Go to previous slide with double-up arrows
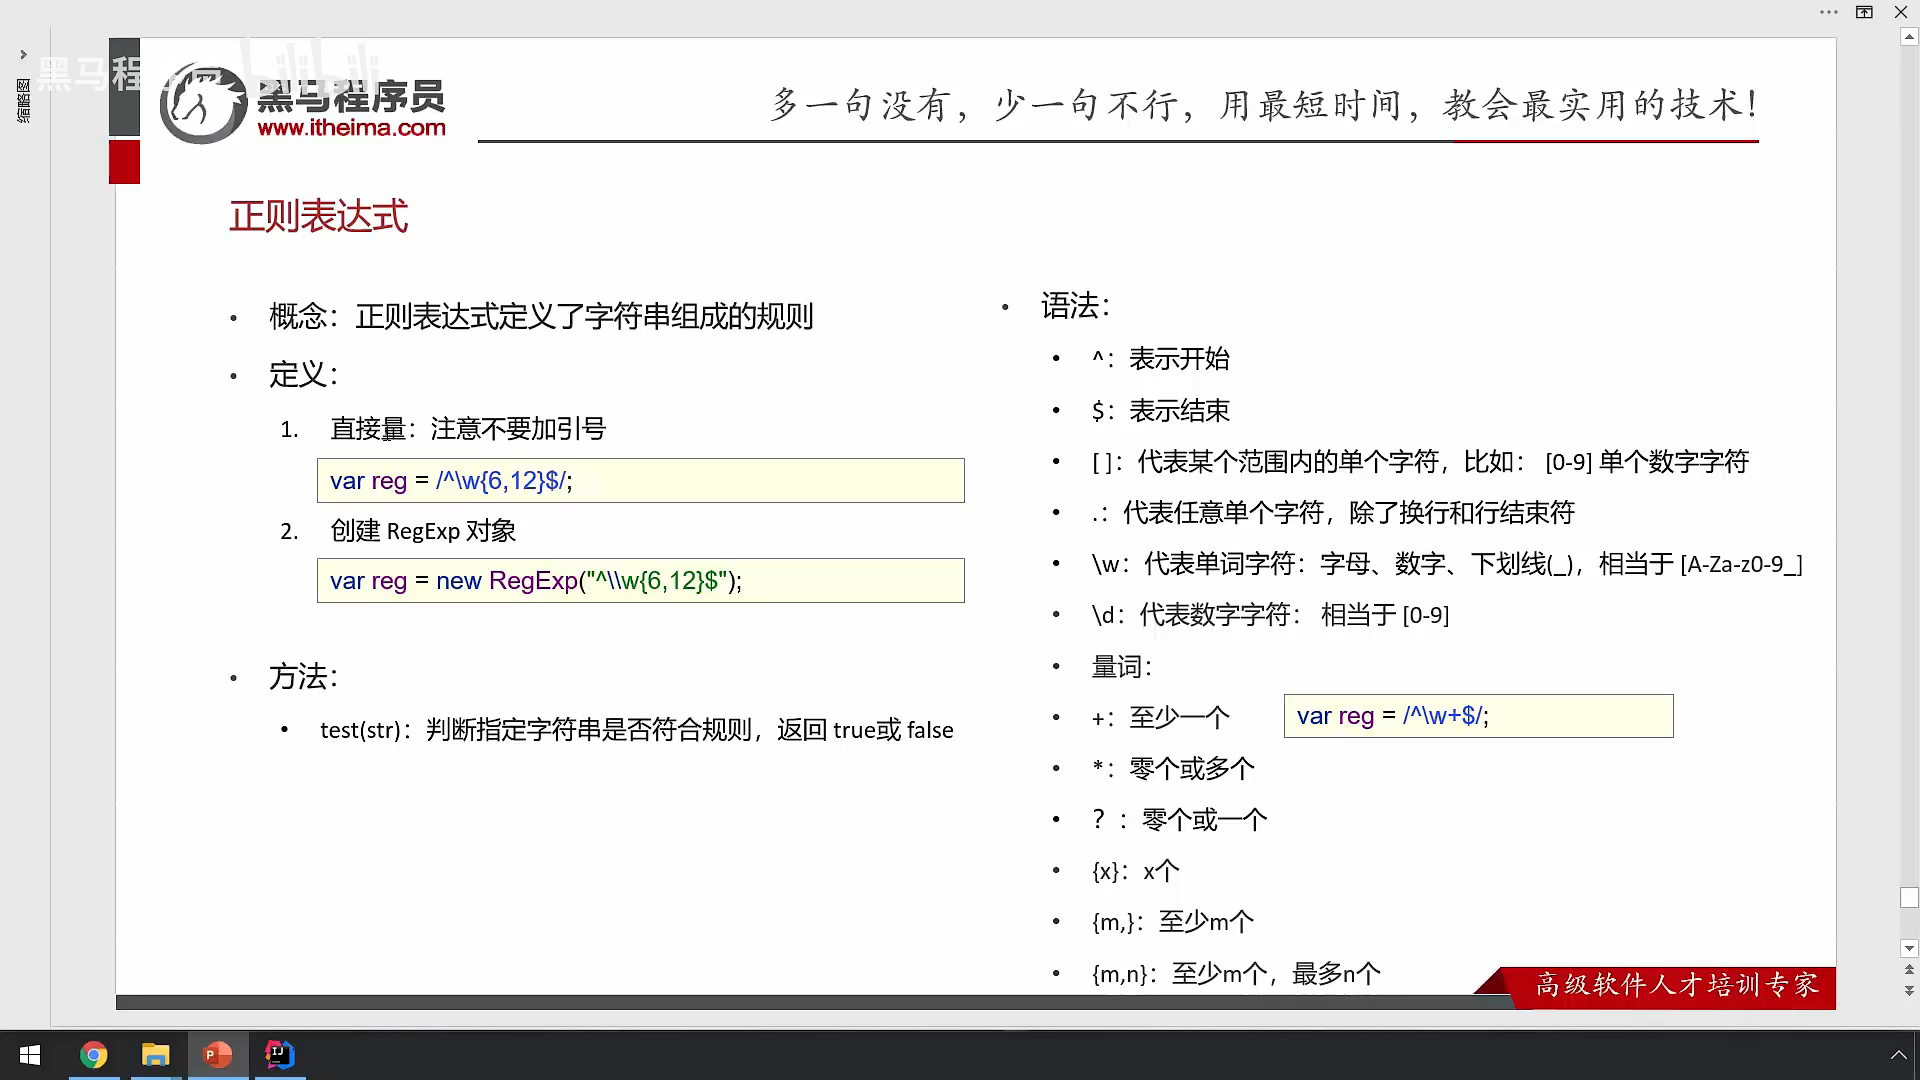1920x1080 pixels. click(x=1909, y=970)
